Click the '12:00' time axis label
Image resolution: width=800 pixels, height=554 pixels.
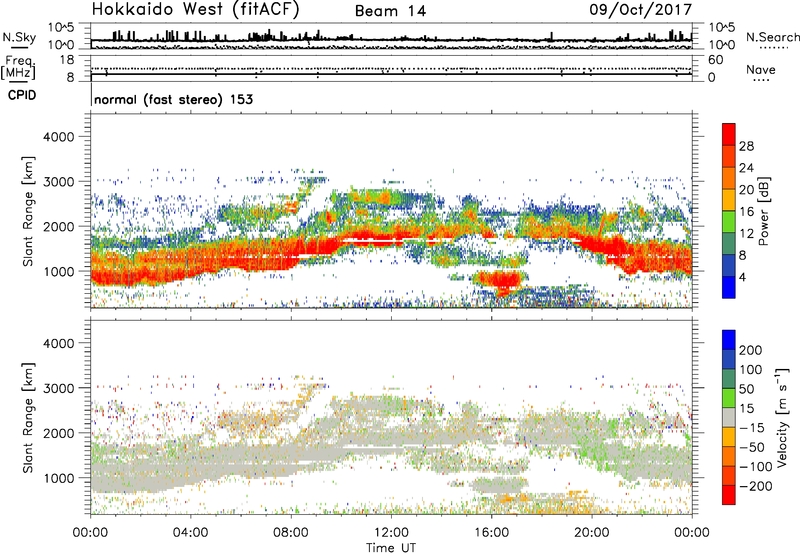[391, 533]
